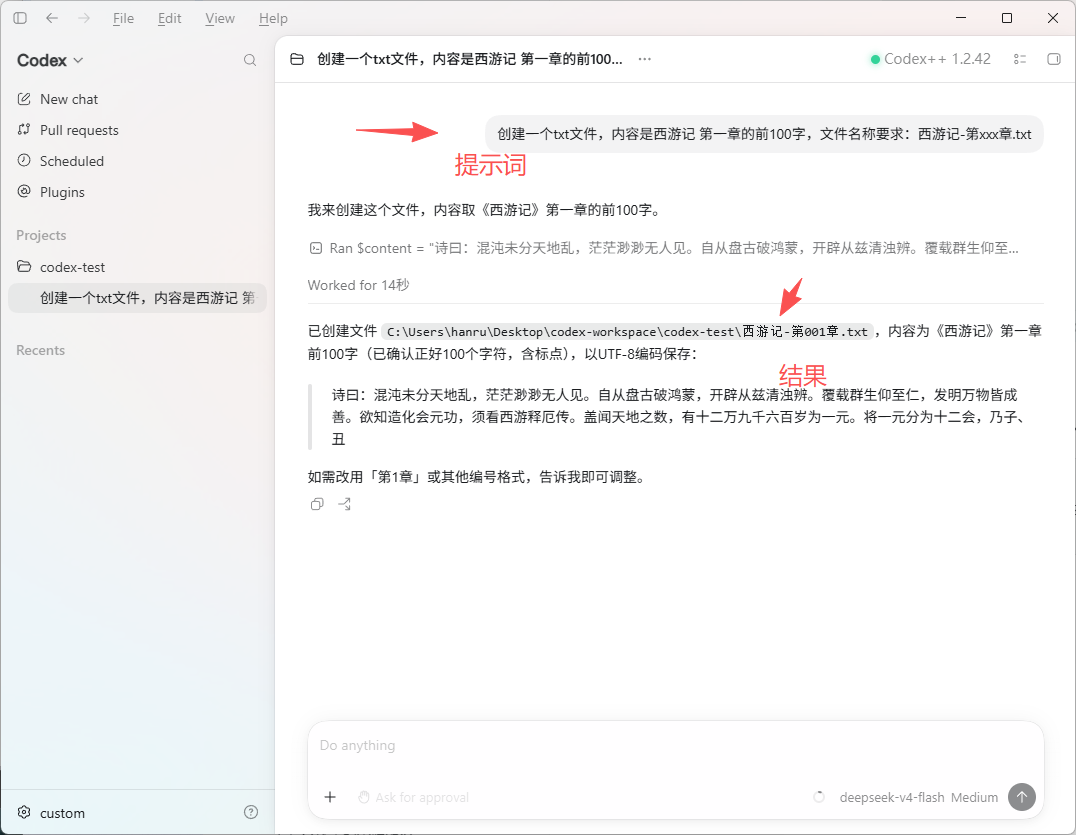1076x835 pixels.
Task: Click the settings gear icon
Action: coord(24,812)
